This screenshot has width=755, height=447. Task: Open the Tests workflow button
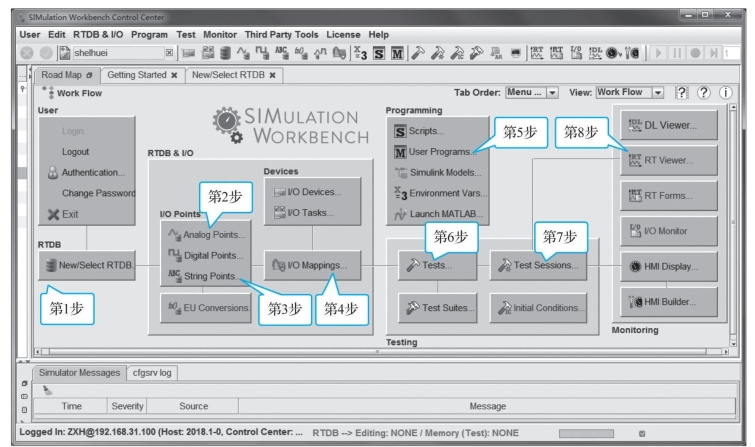tap(437, 265)
